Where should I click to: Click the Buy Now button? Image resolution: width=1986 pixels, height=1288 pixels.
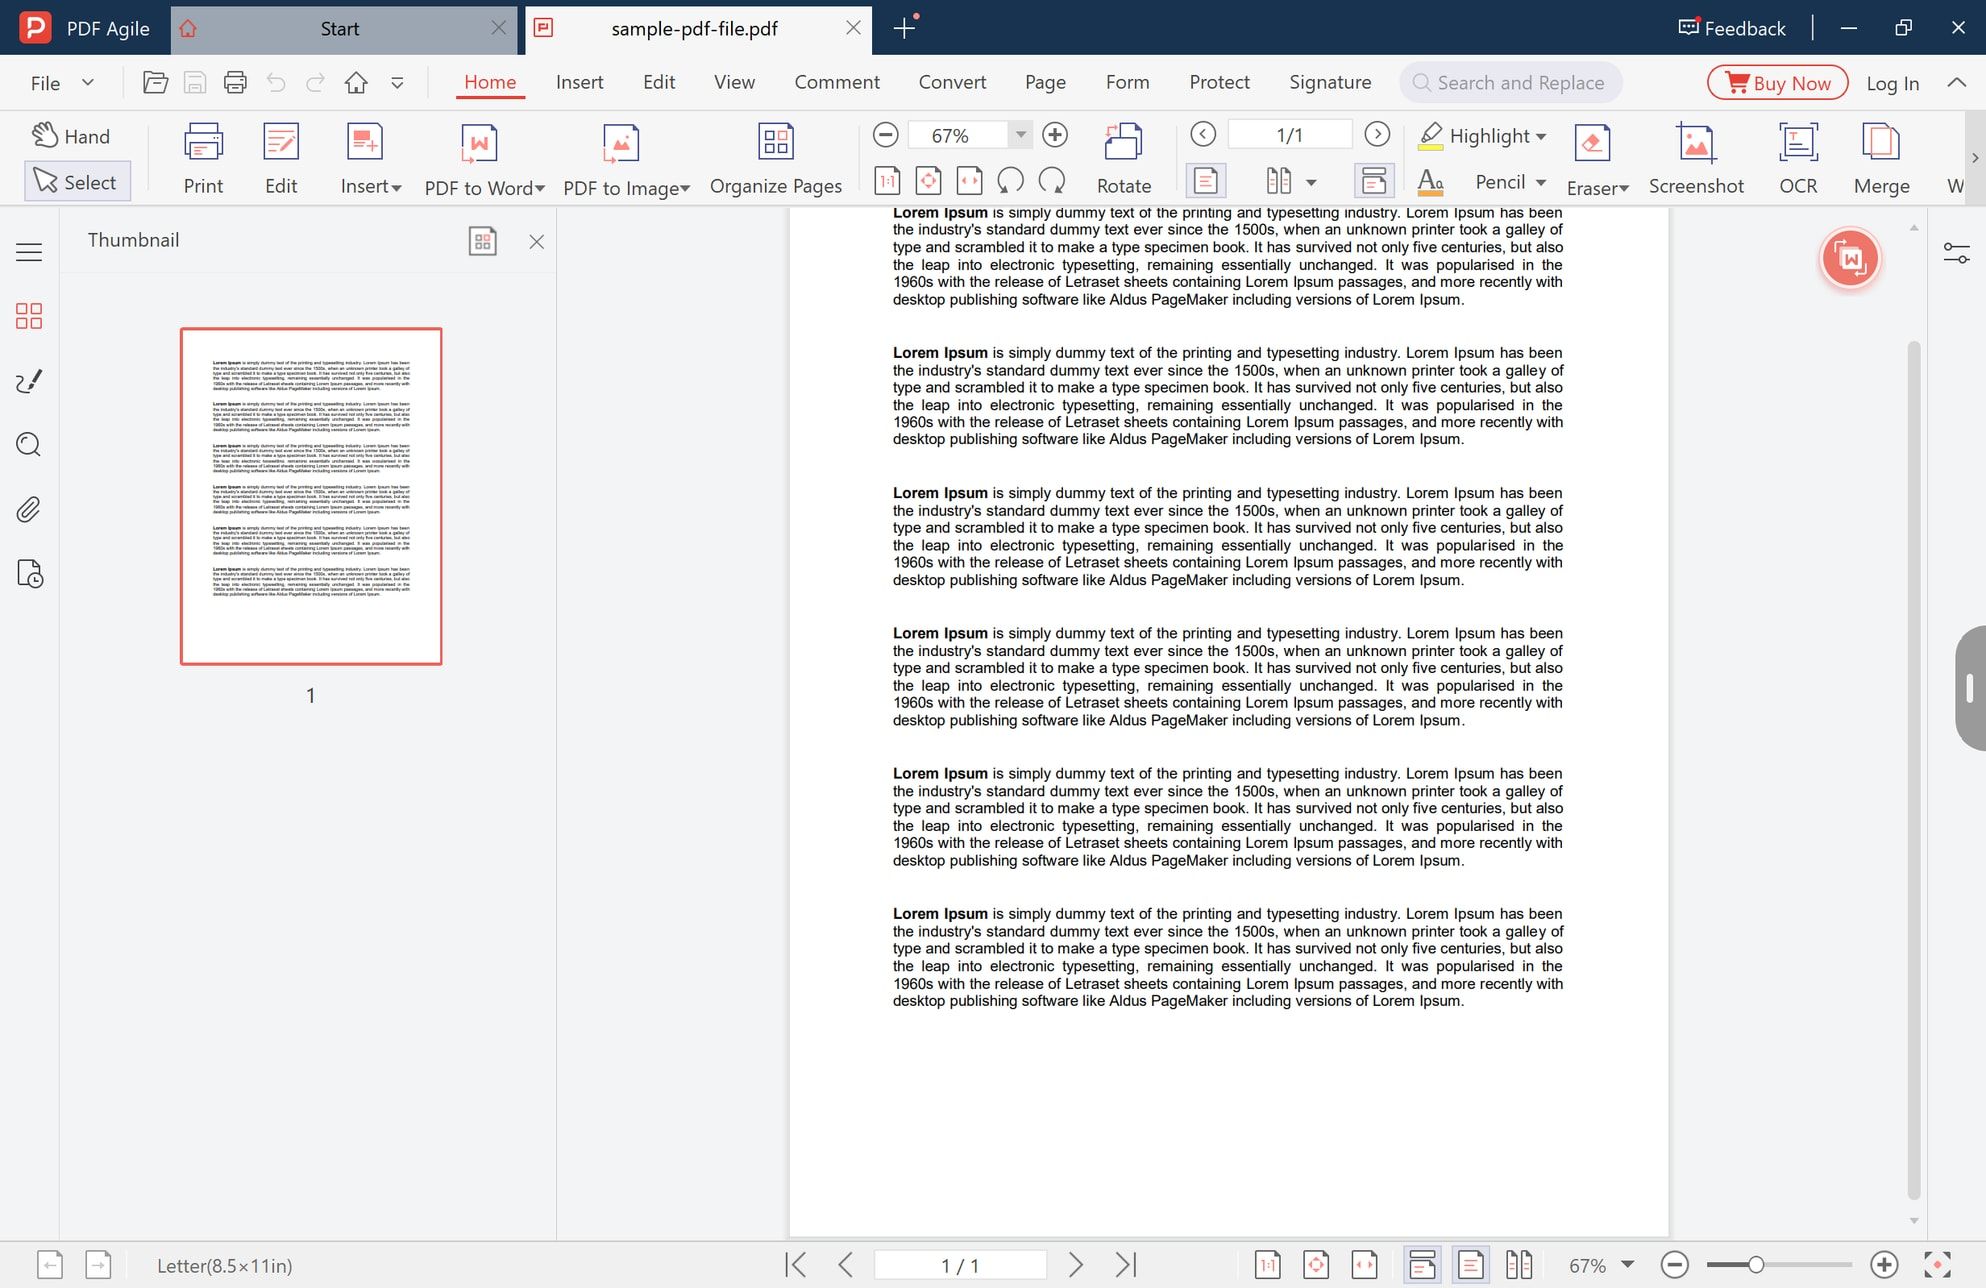pos(1777,83)
